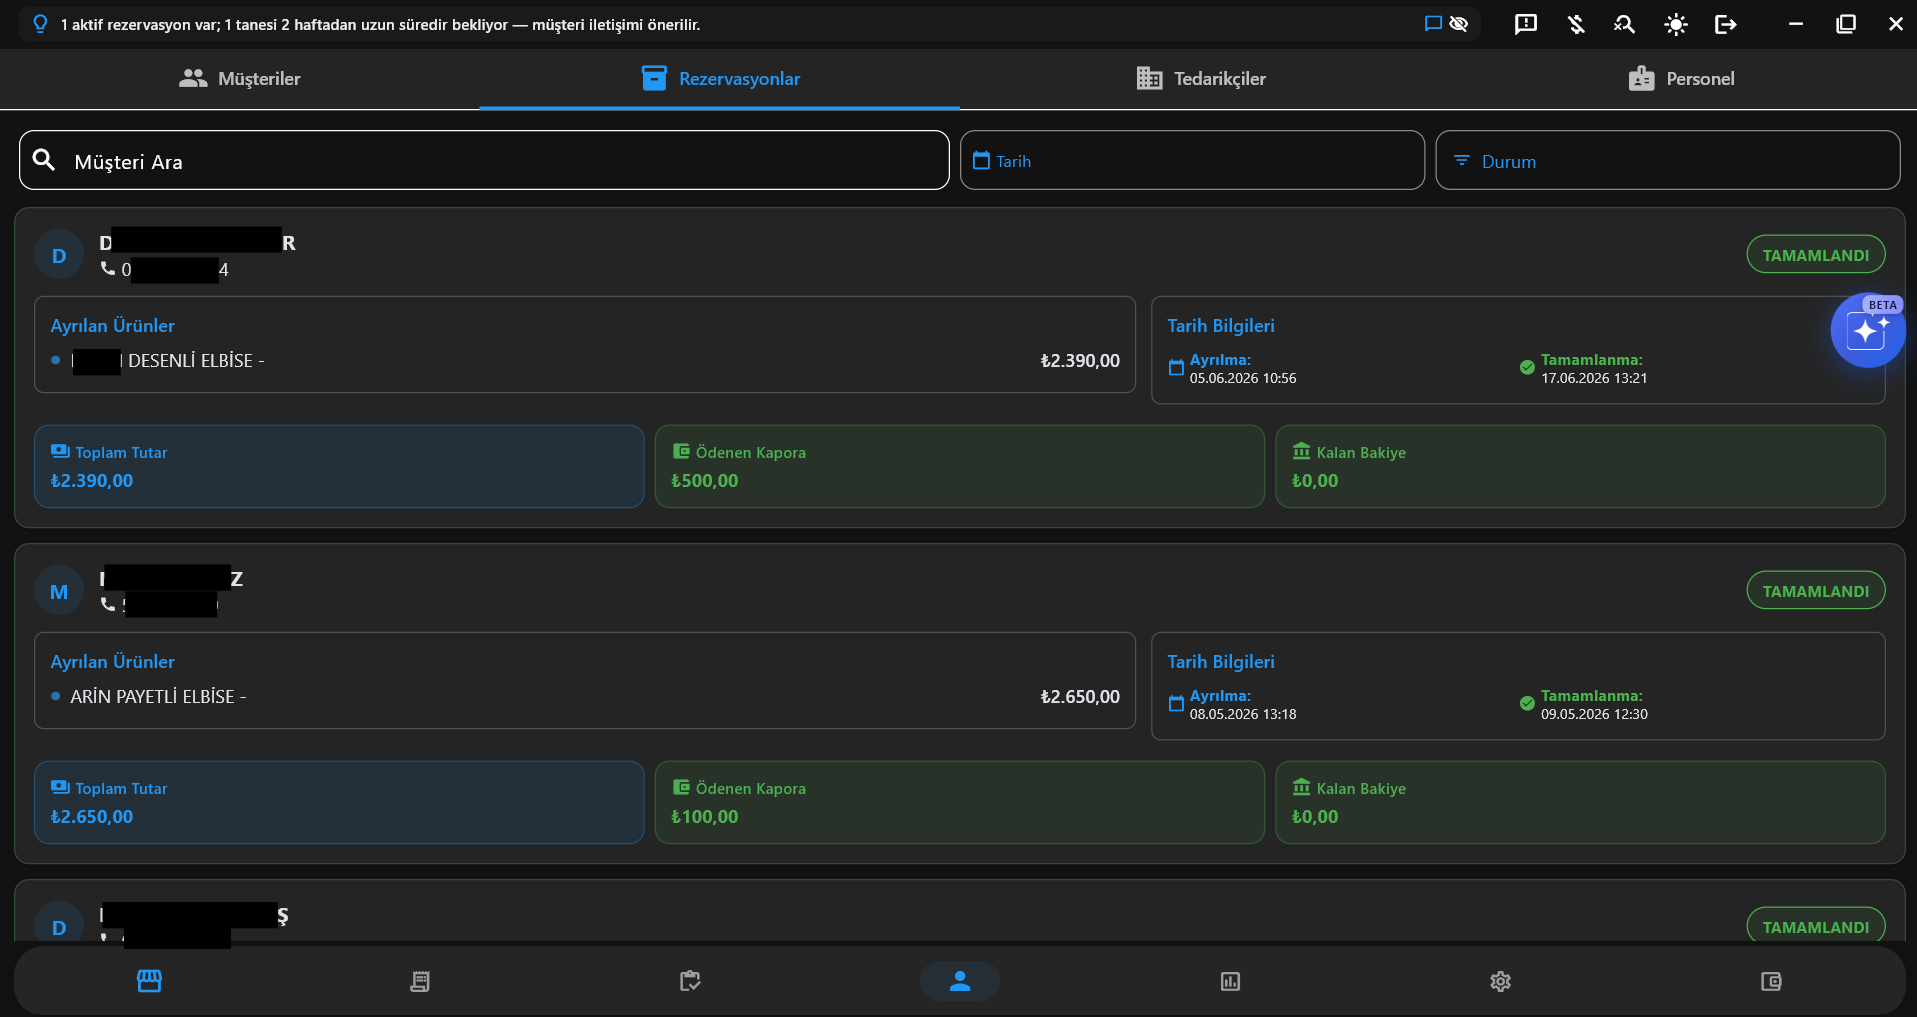
Task: Click the logout arrow icon
Action: click(1726, 24)
